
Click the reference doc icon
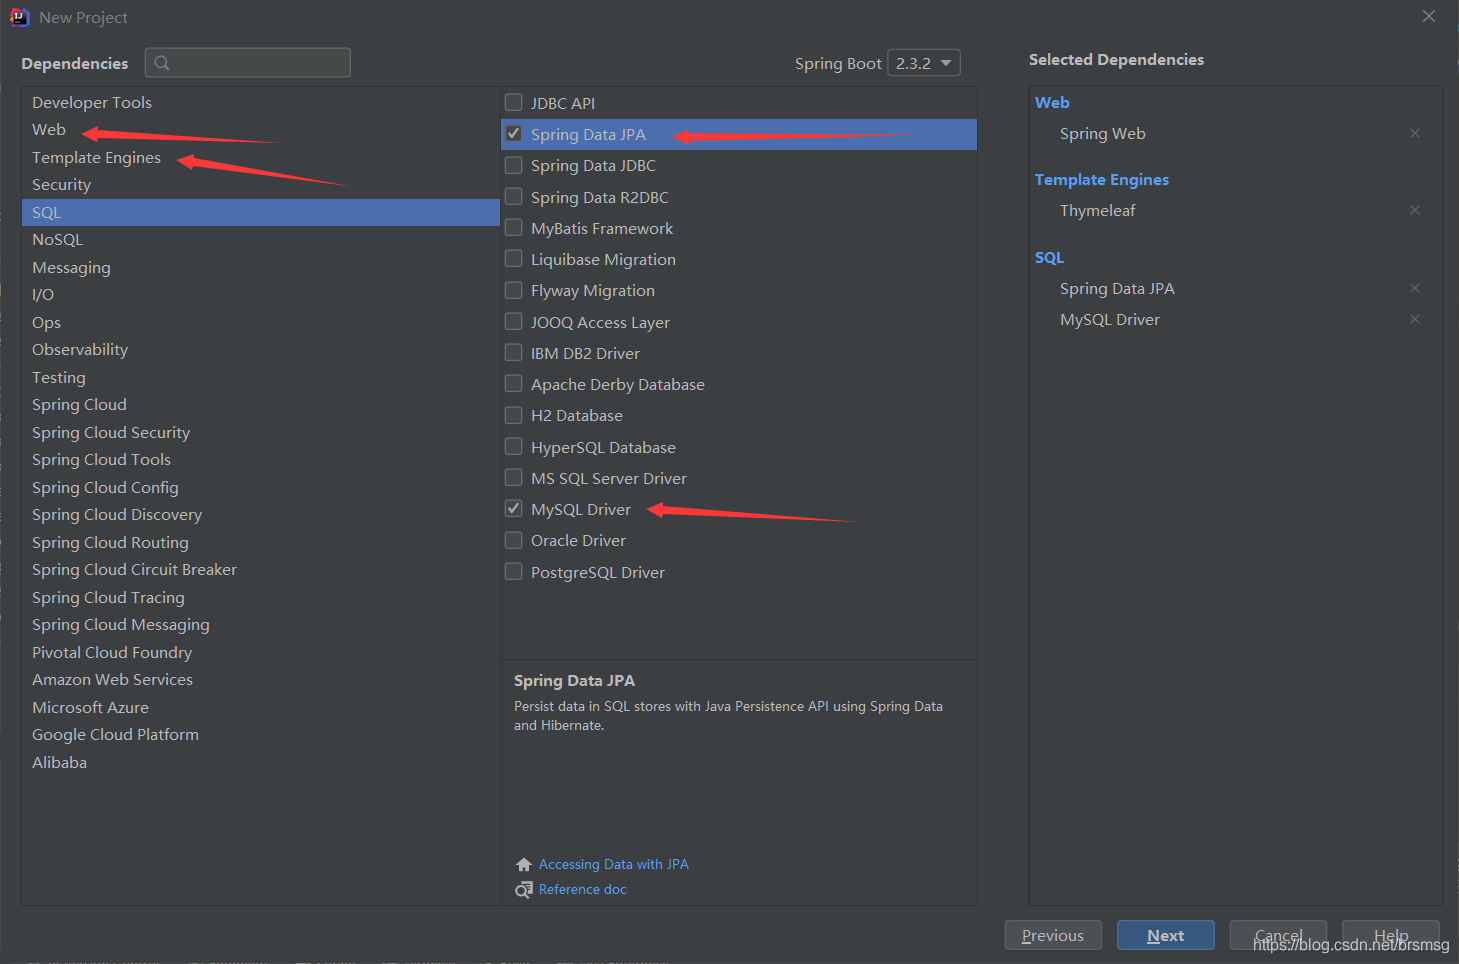[x=523, y=890]
